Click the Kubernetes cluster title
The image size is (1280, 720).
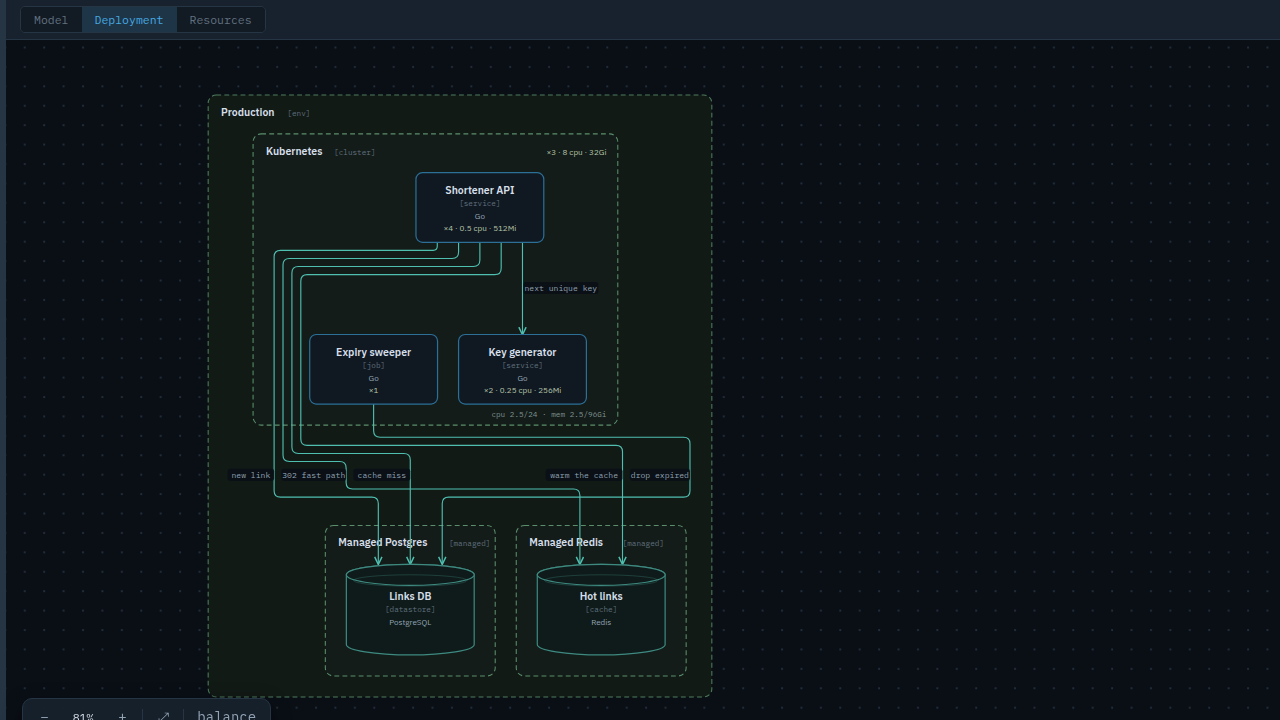[x=294, y=151]
